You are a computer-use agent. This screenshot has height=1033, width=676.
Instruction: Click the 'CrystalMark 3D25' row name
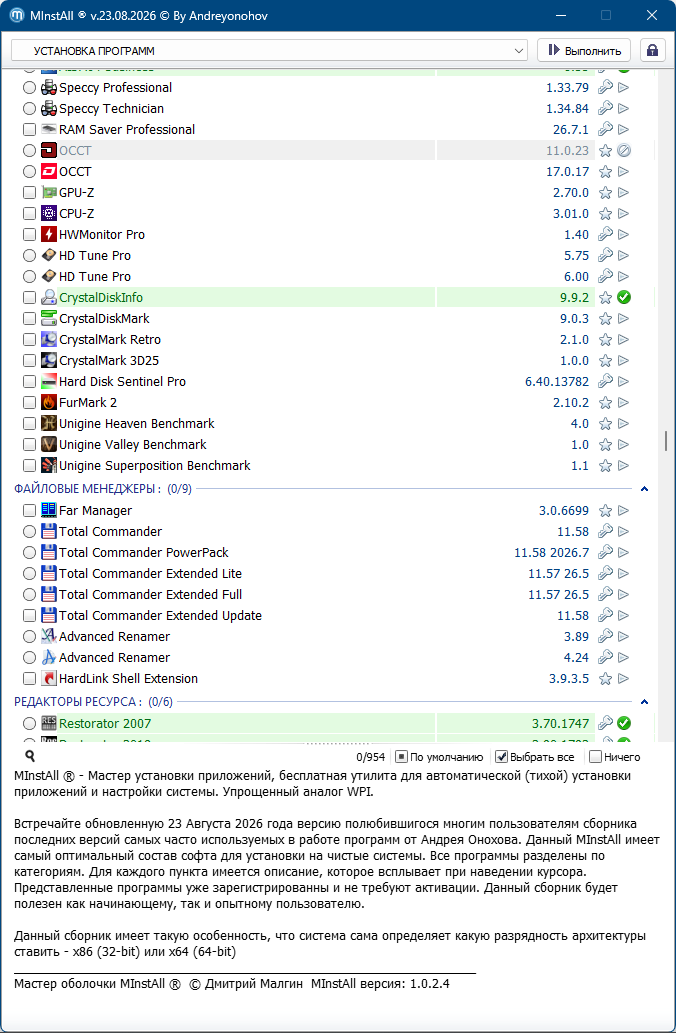point(109,360)
